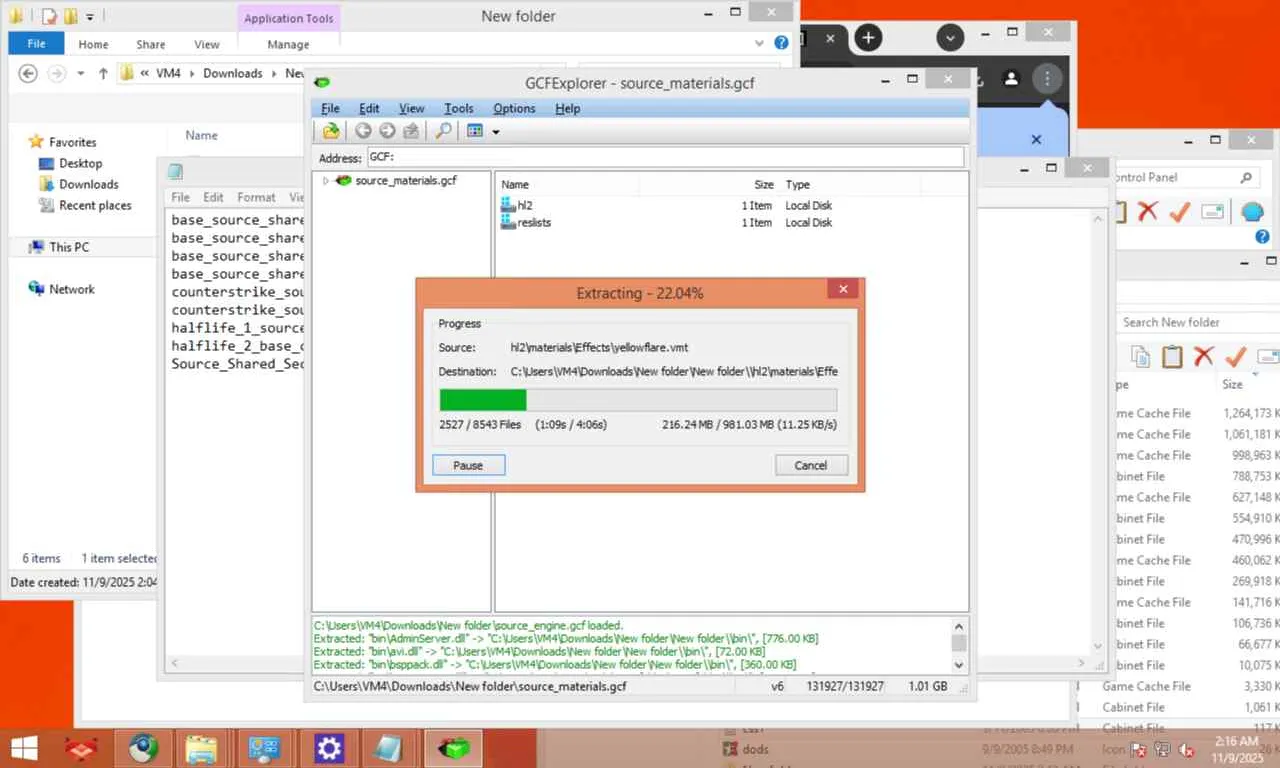Open Favorites in the navigation pane

[73, 142]
